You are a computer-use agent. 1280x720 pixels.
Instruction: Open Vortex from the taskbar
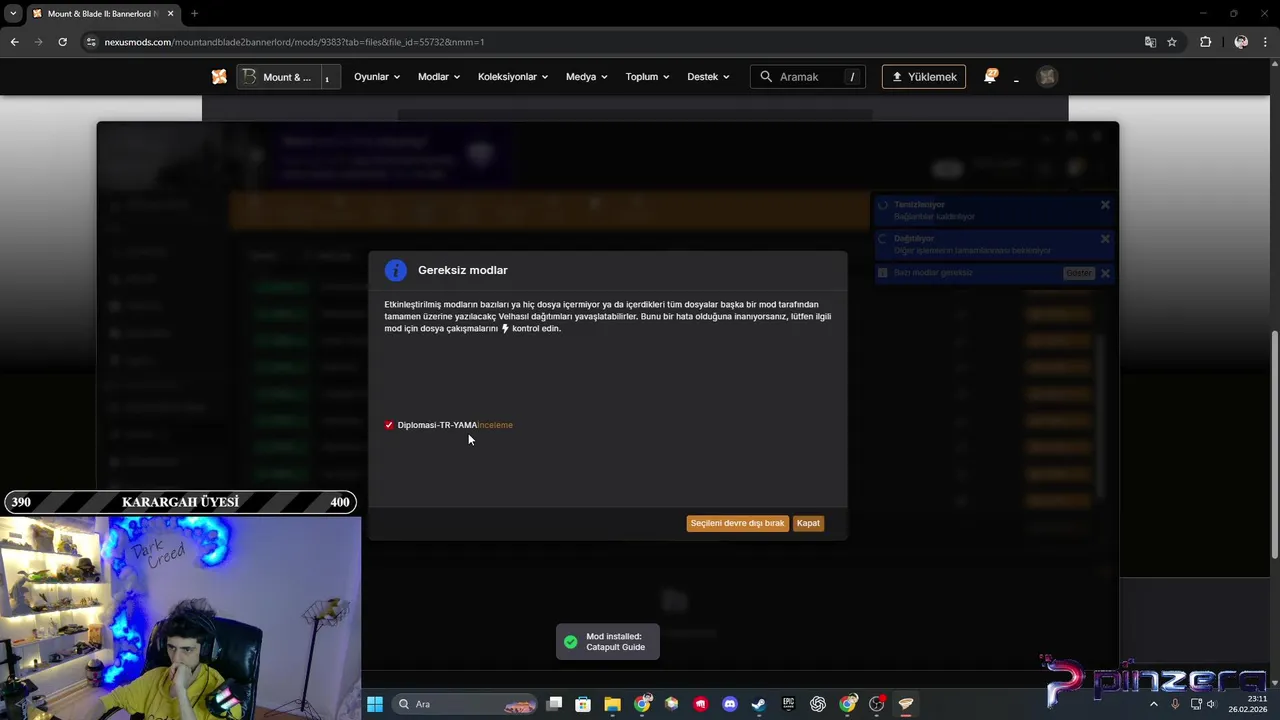[906, 704]
